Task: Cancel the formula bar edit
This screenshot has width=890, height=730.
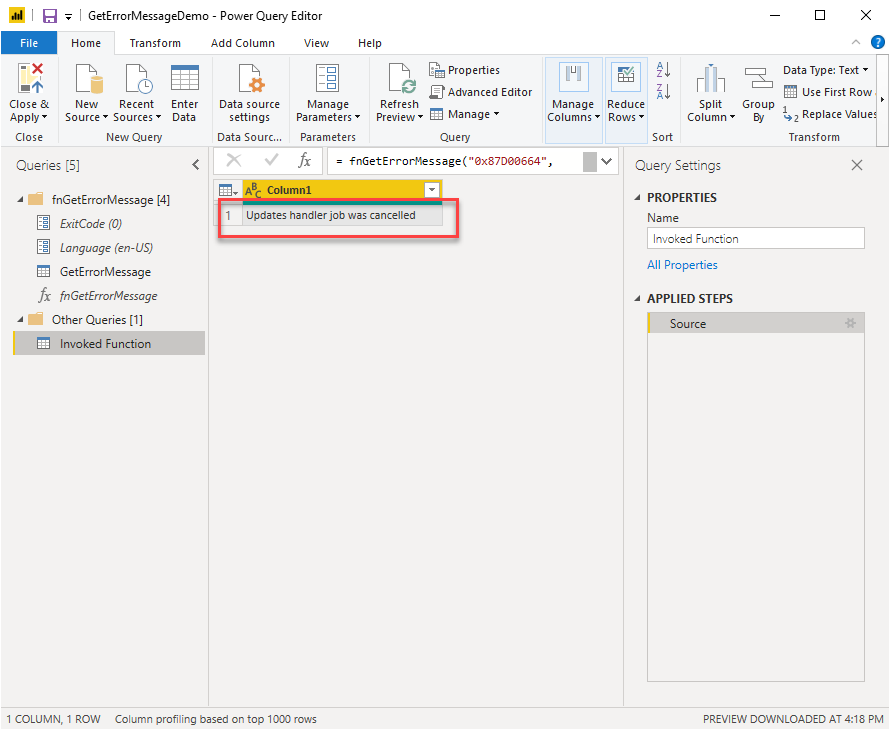Action: point(234,161)
